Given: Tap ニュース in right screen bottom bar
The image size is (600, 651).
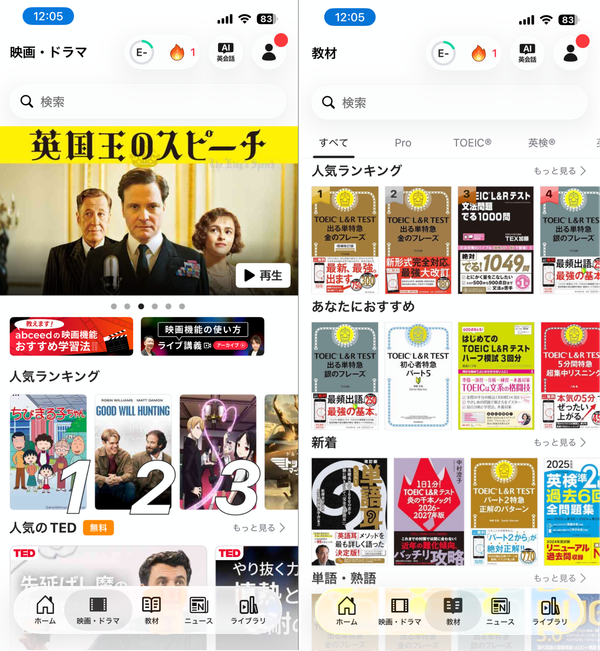Looking at the screenshot, I should 500,611.
